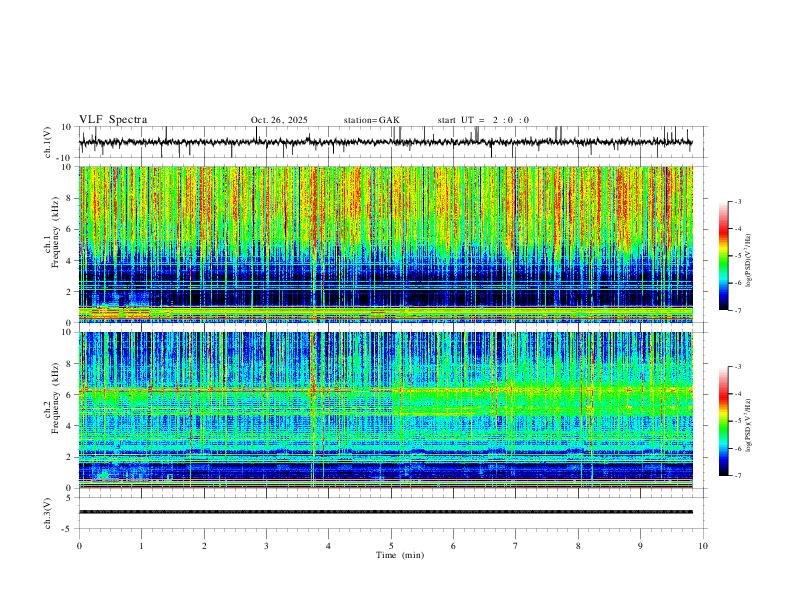
Task: Click the '4' label on the Time axis
Action: (328, 546)
